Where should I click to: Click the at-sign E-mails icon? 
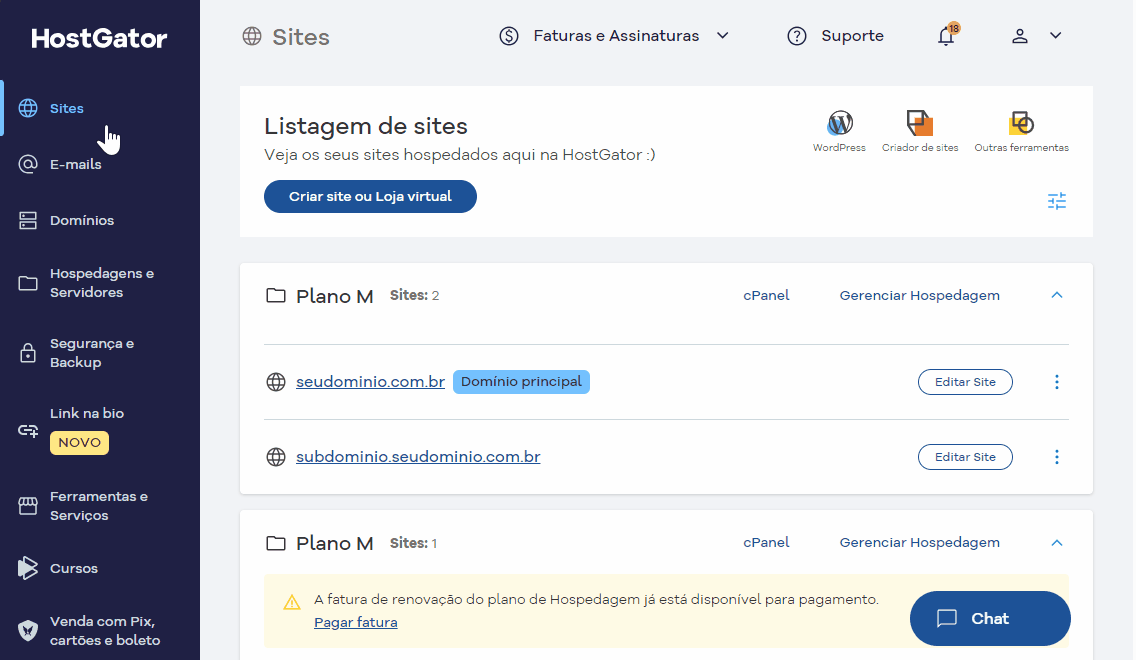click(28, 164)
